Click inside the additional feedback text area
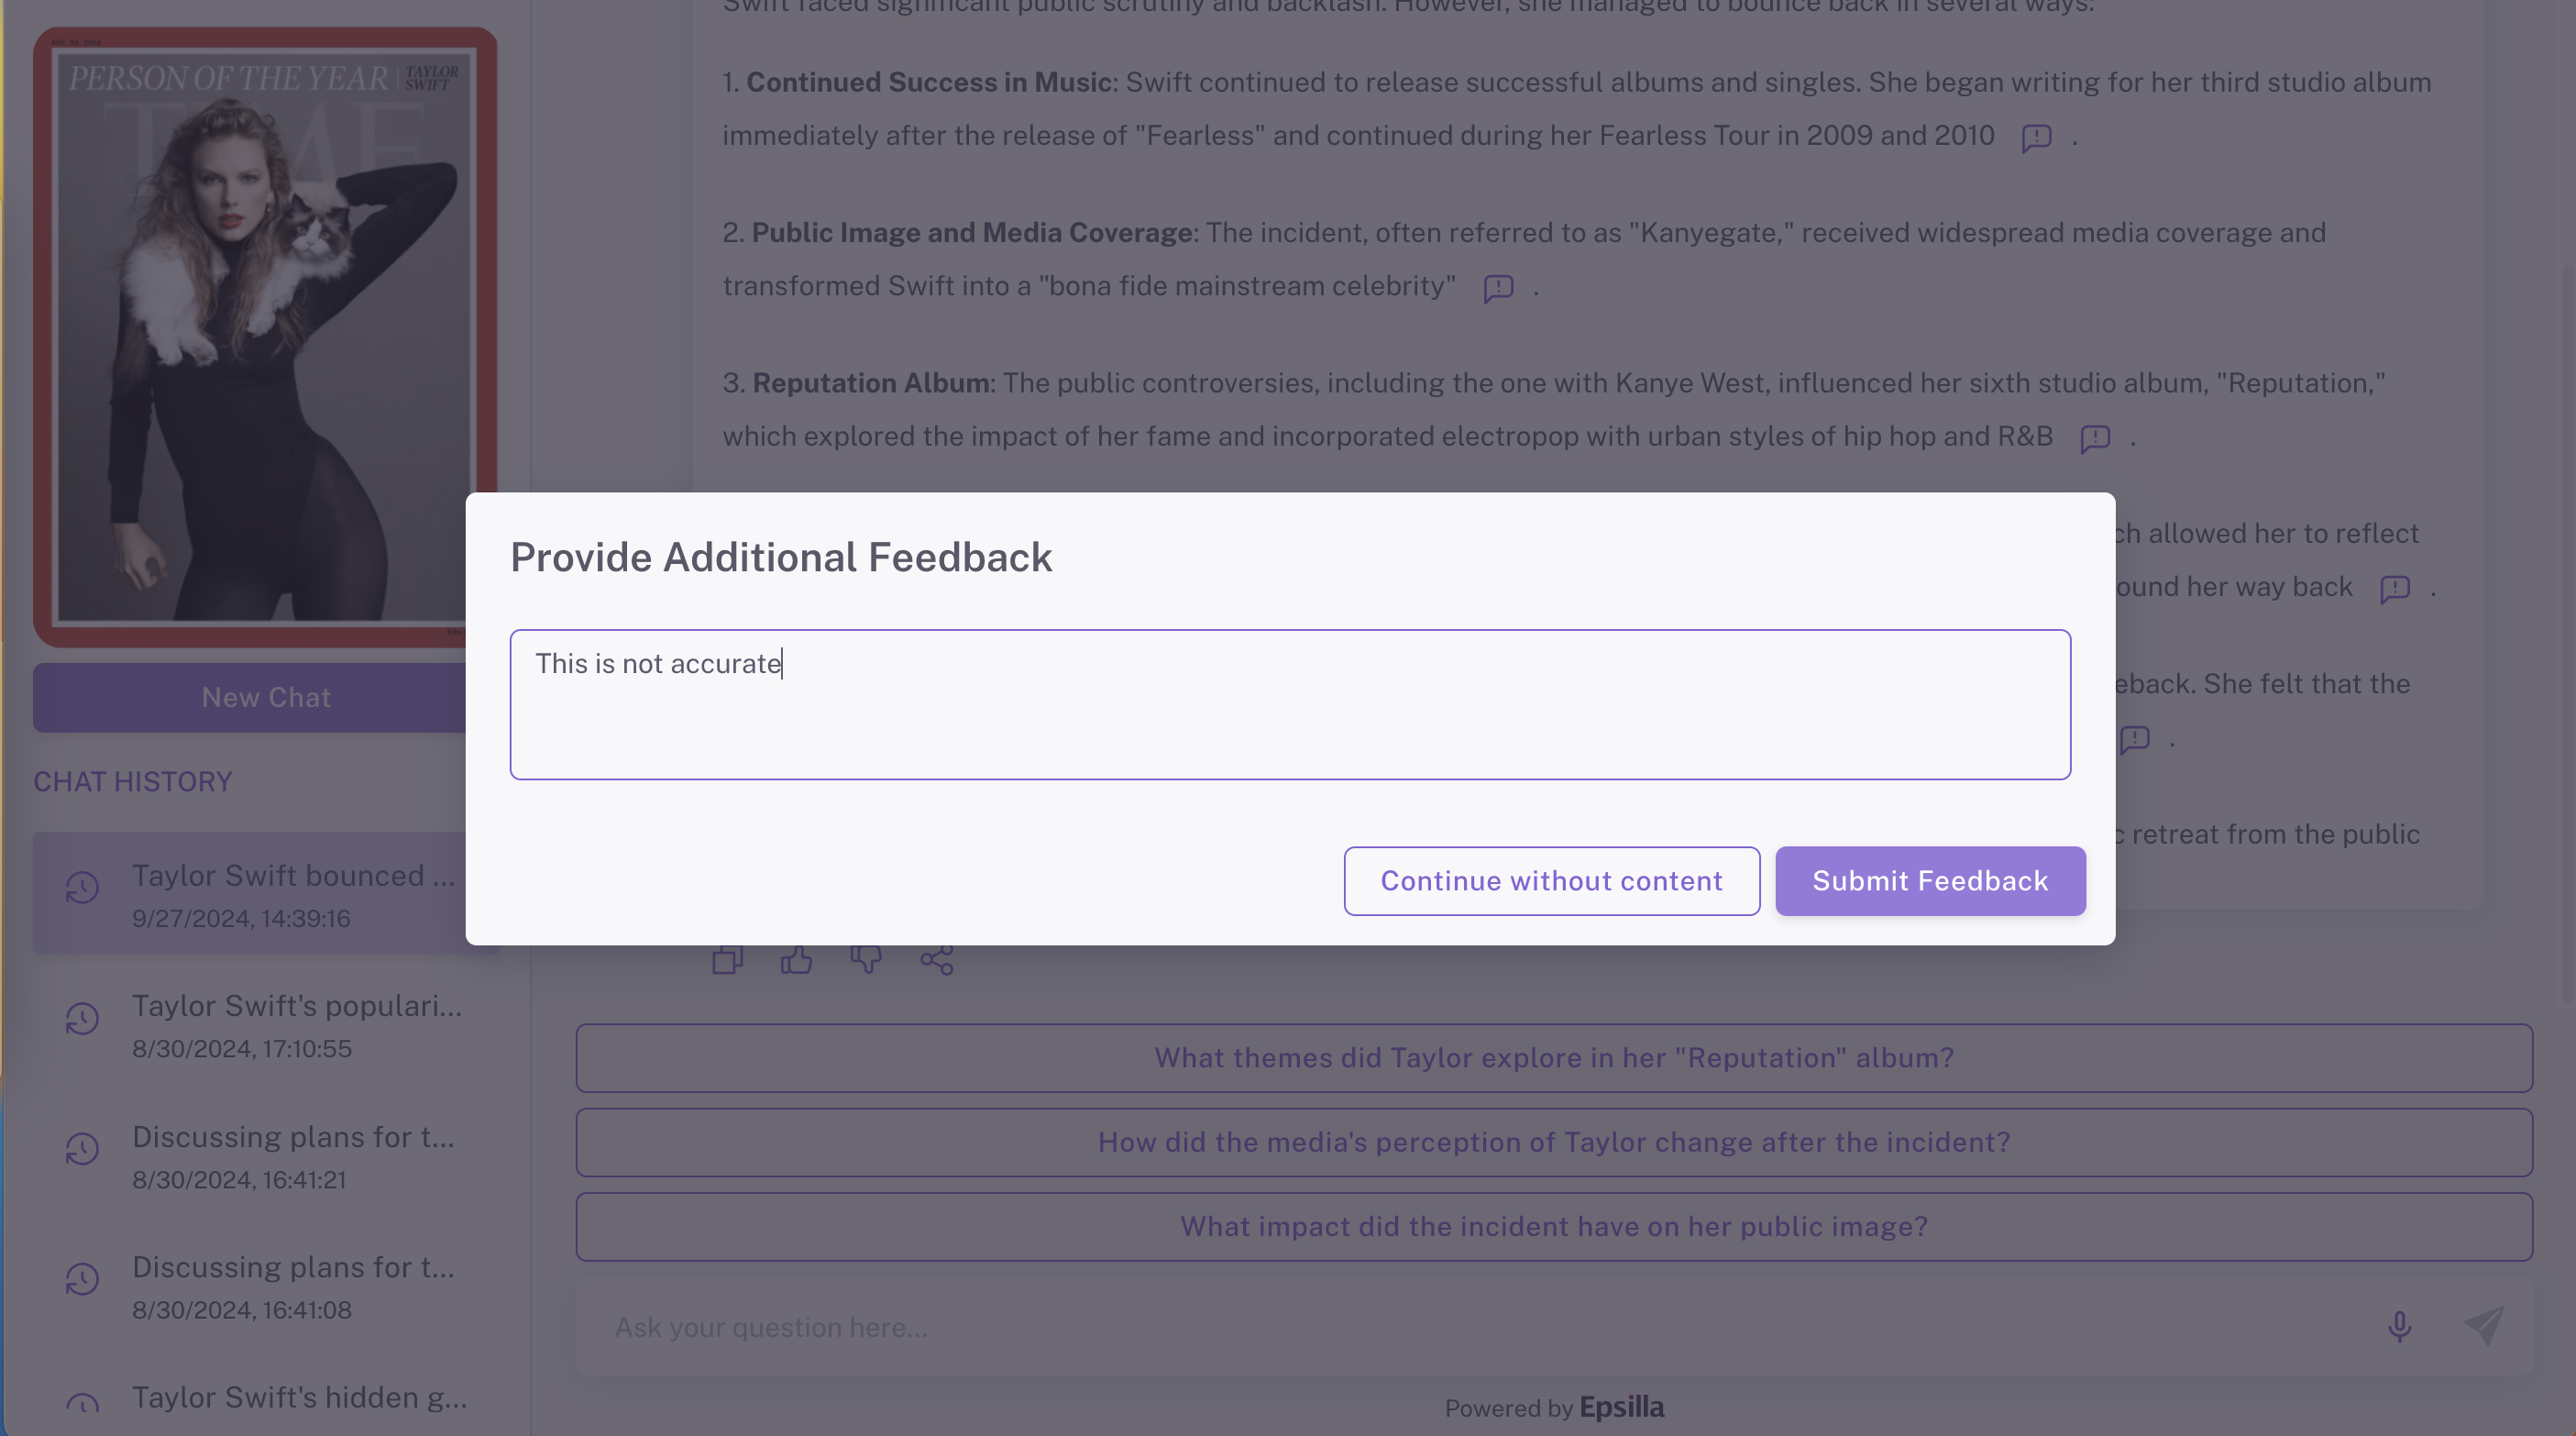This screenshot has height=1436, width=2576. (1290, 704)
